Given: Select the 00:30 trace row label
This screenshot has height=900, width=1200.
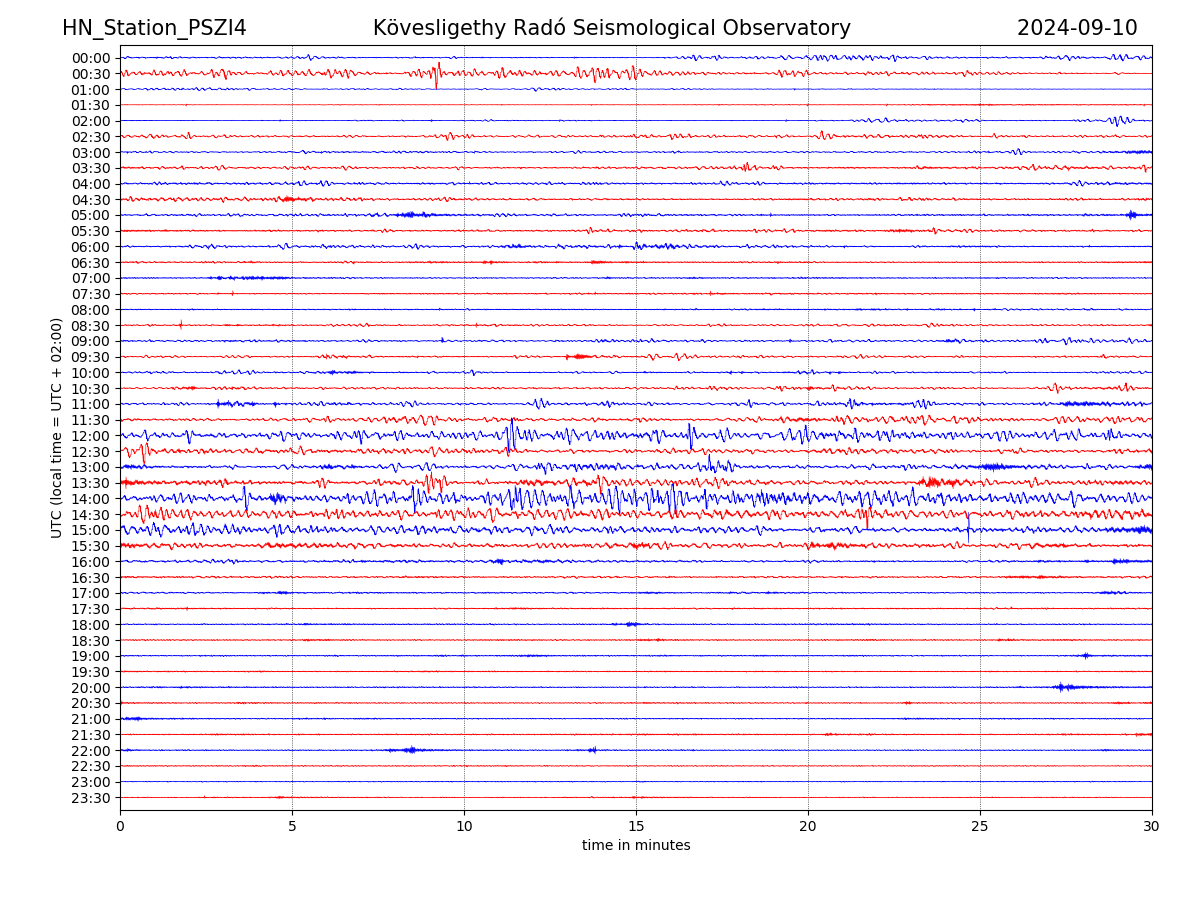Looking at the screenshot, I should point(91,74).
